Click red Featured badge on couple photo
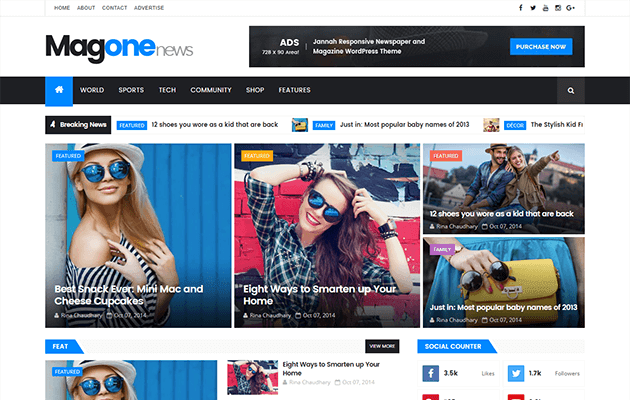This screenshot has width=630, height=400. [446, 156]
